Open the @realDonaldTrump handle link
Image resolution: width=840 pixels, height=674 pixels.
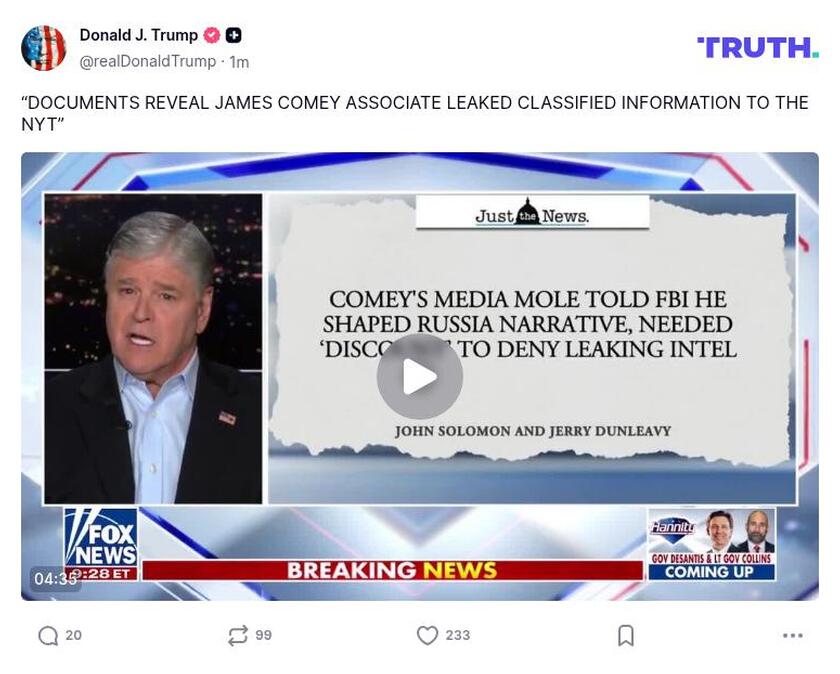148,62
